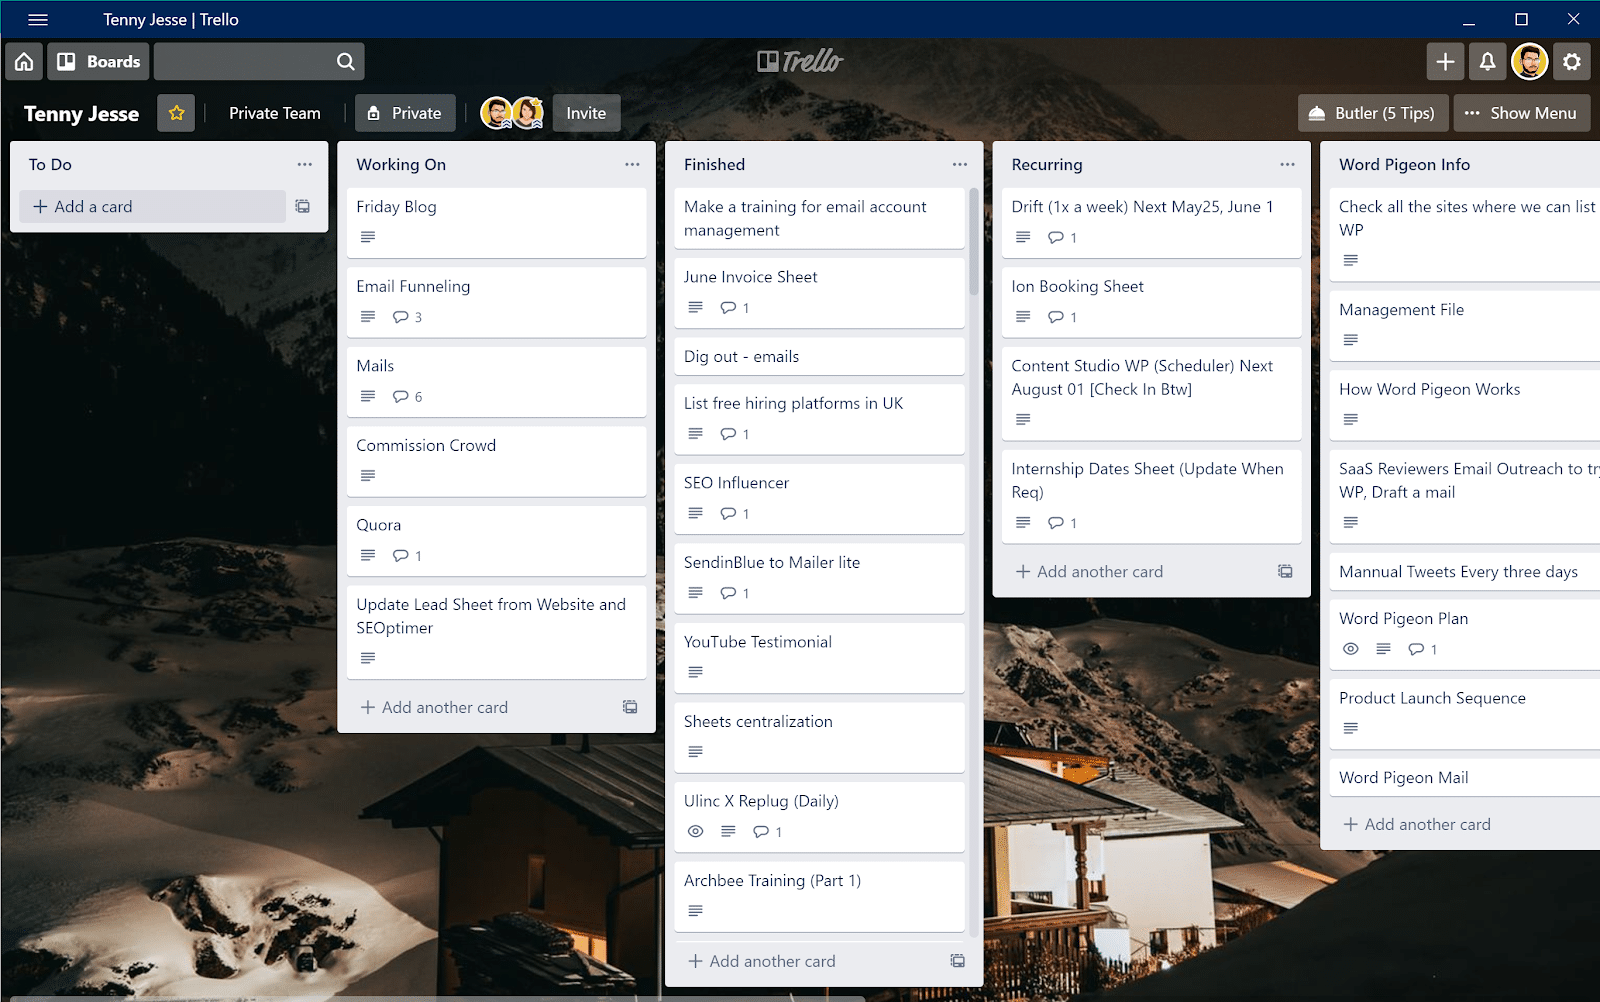The width and height of the screenshot is (1600, 1002).
Task: Open SendinBlue to Mailer lite card
Action: 820,578
